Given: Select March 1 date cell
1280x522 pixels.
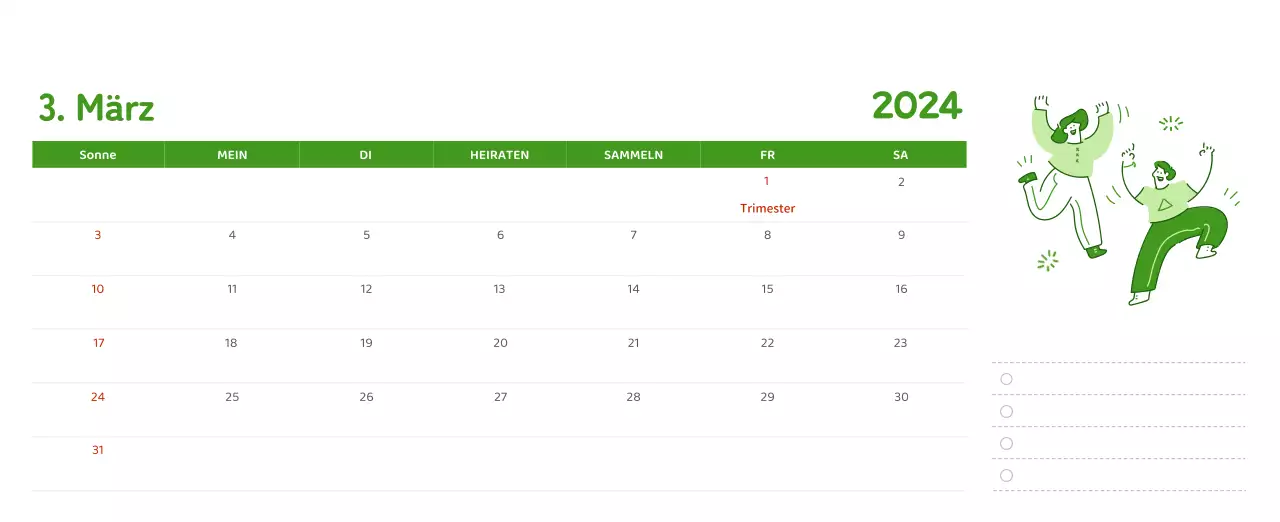Looking at the screenshot, I should point(767,182).
